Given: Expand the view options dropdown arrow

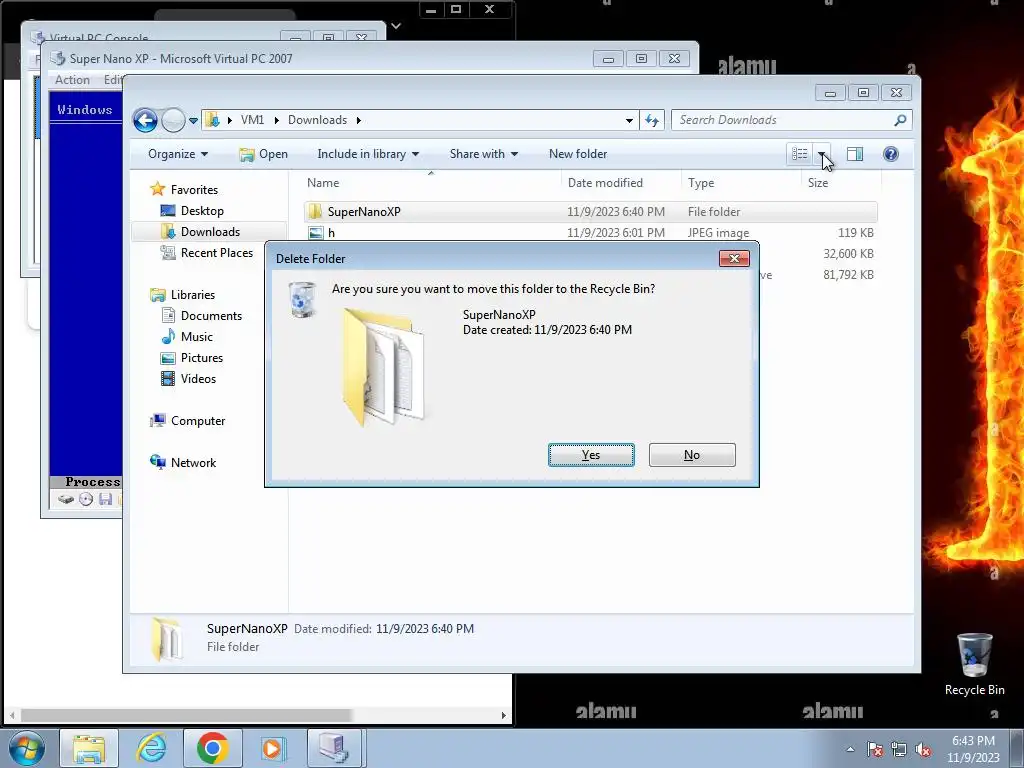Looking at the screenshot, I should tap(822, 154).
